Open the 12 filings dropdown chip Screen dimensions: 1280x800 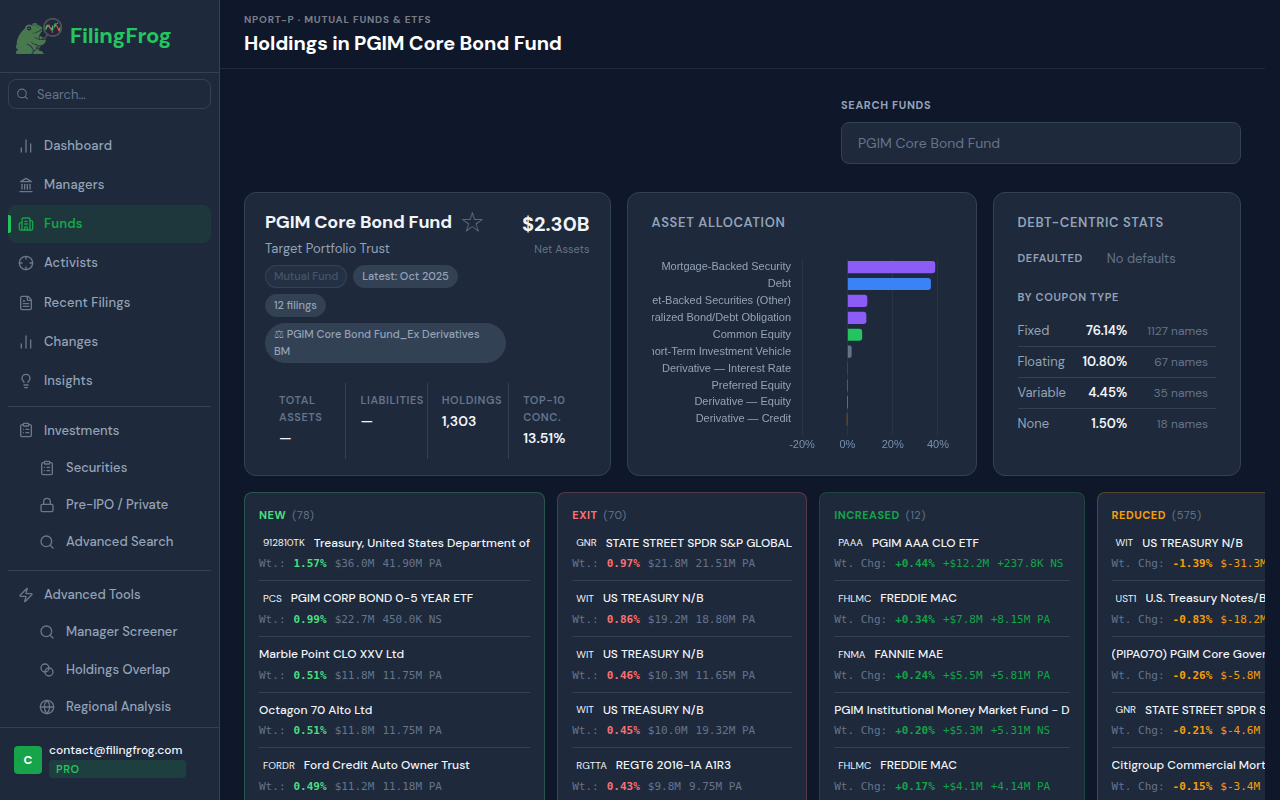point(295,305)
